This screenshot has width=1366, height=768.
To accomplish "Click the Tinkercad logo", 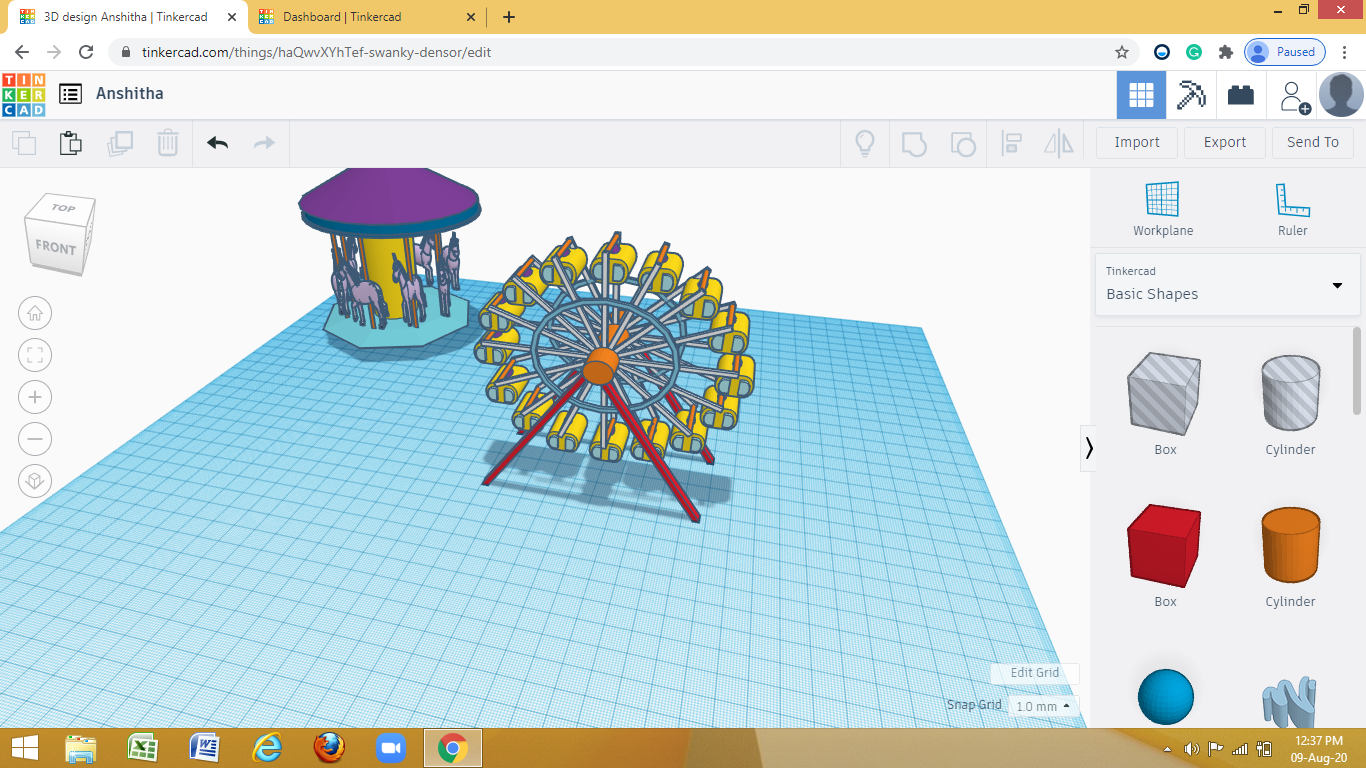I will pos(23,94).
